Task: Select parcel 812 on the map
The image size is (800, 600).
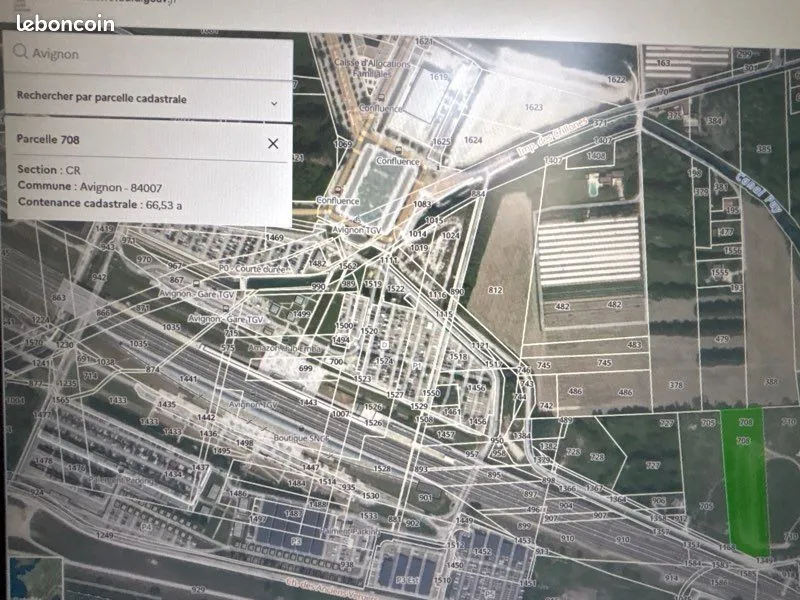Action: click(x=495, y=290)
